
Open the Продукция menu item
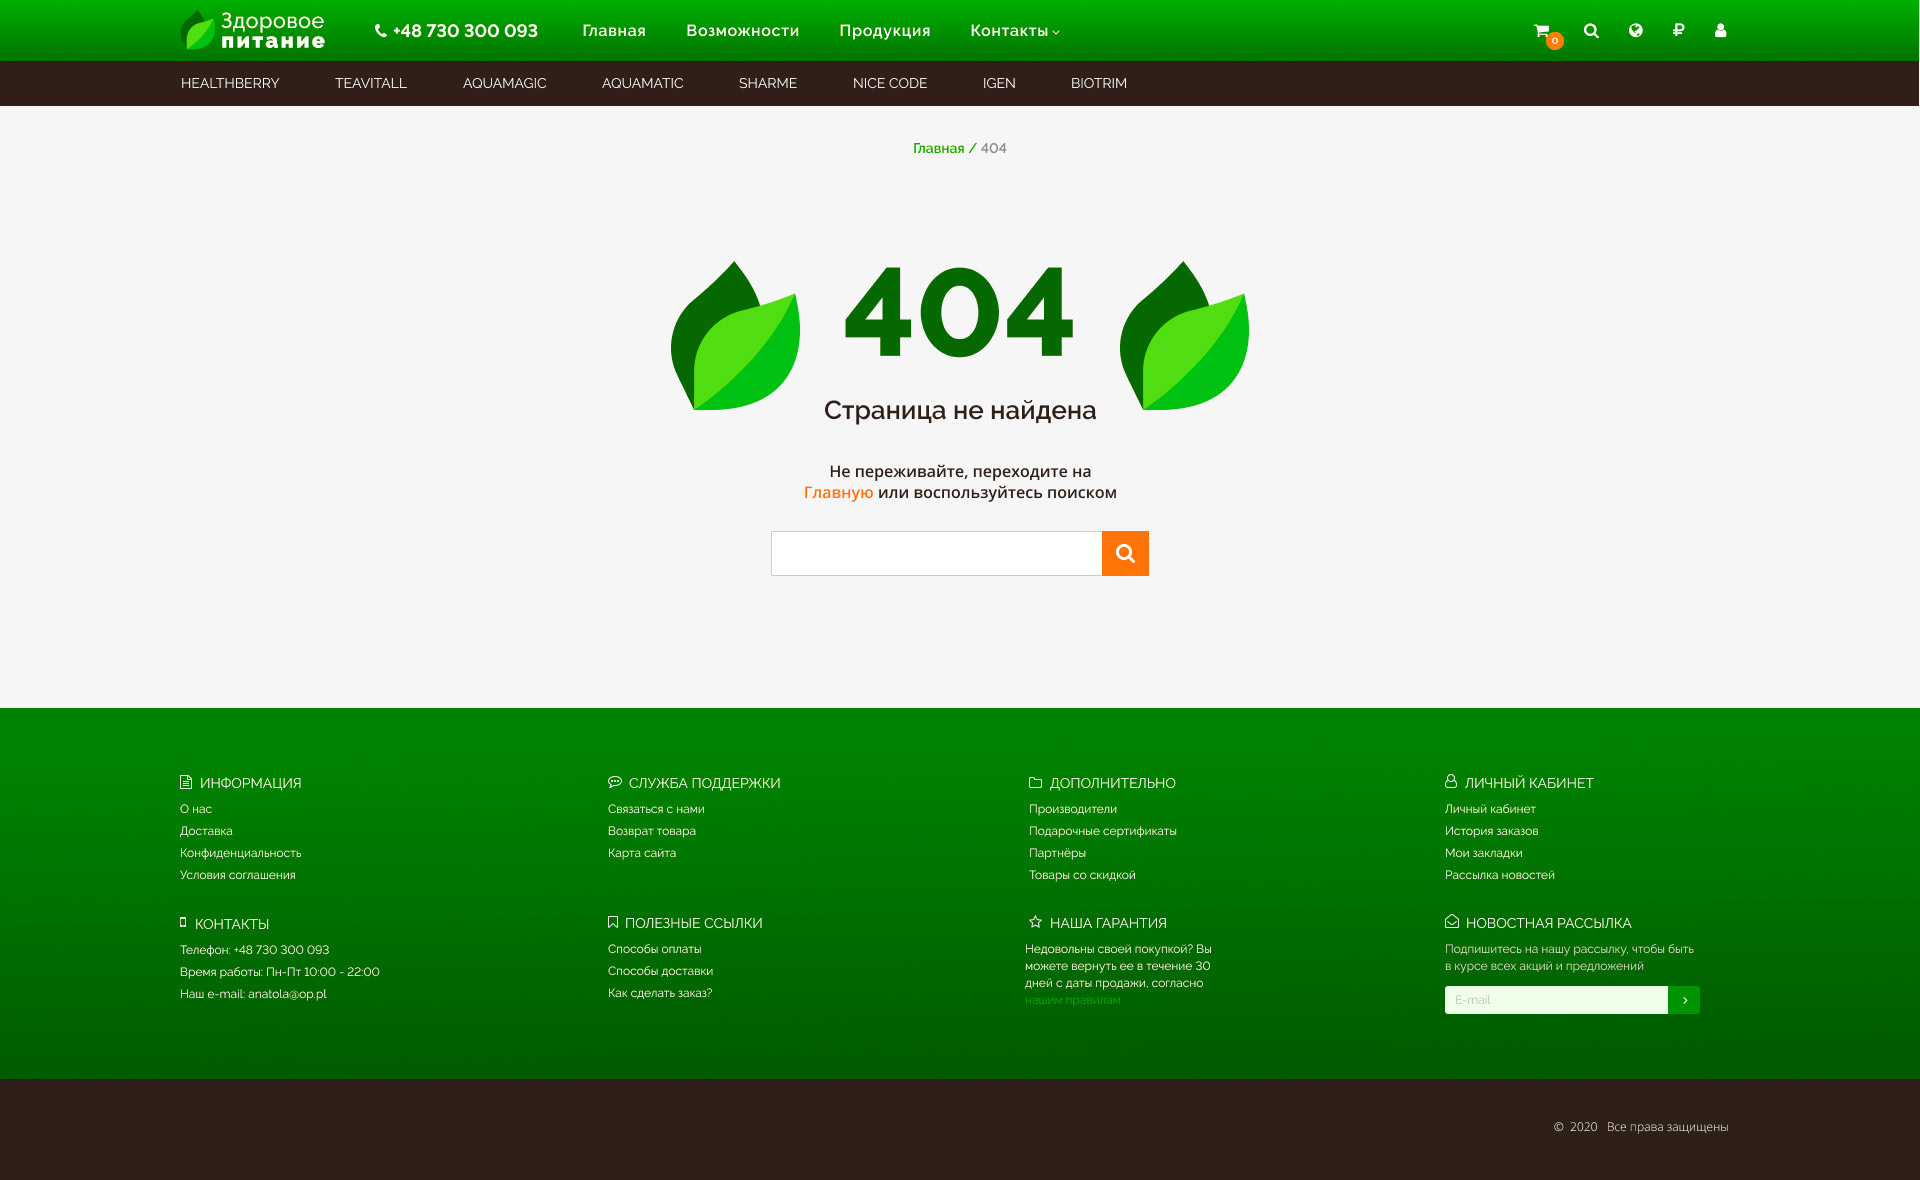(884, 31)
